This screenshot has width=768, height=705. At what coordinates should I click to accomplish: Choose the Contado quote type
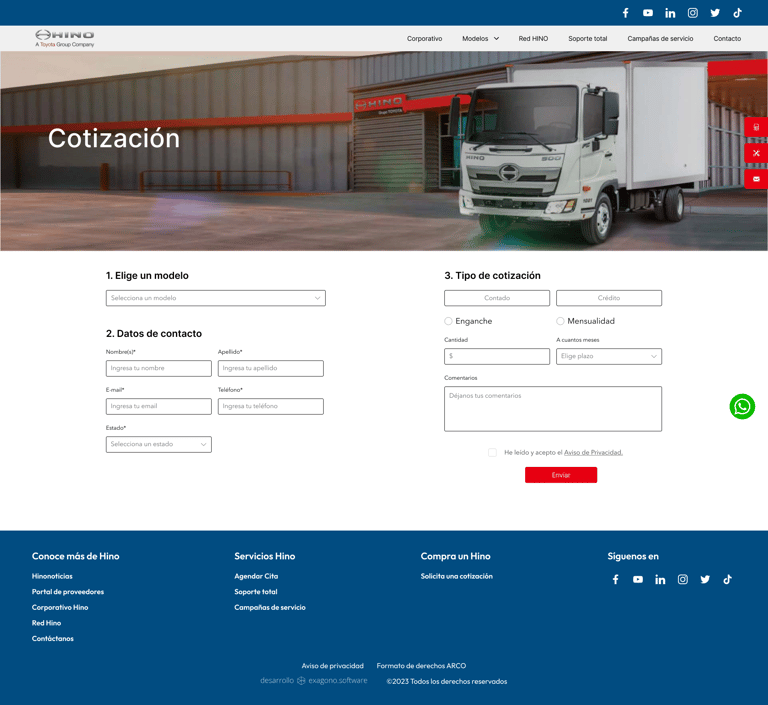click(497, 298)
